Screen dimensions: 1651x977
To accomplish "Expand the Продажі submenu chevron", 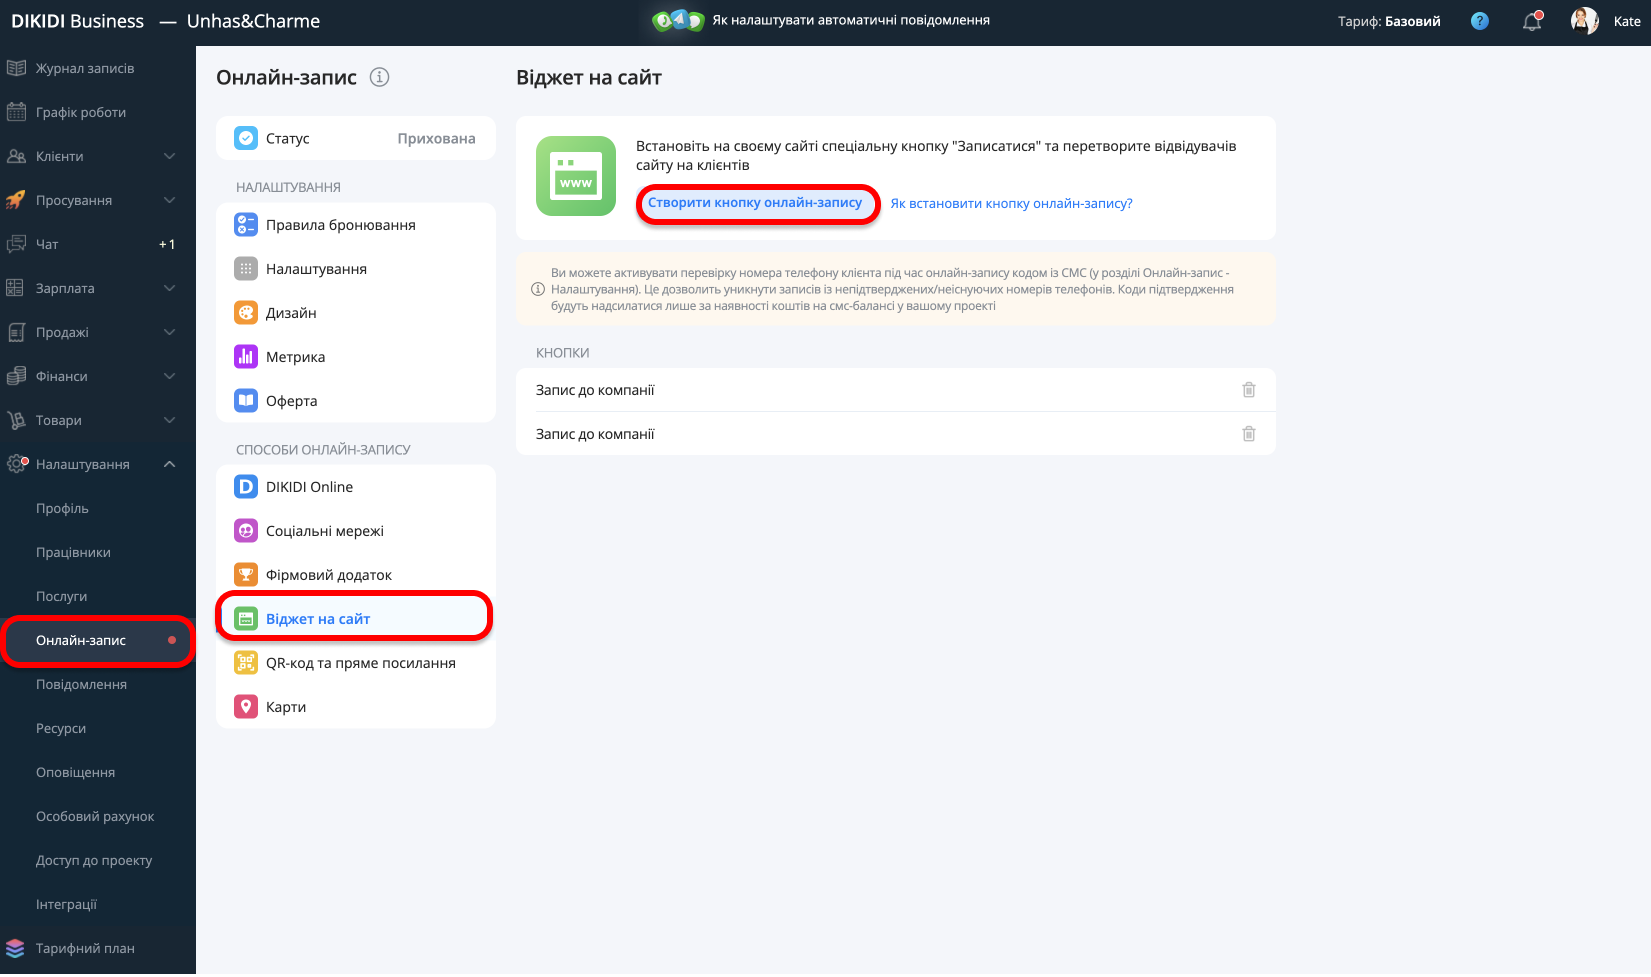I will [x=170, y=332].
